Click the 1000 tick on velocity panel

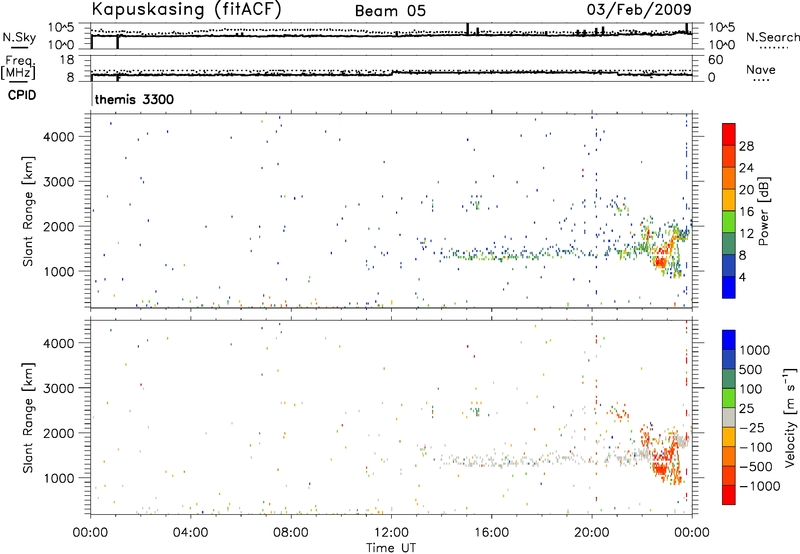(x=59, y=478)
